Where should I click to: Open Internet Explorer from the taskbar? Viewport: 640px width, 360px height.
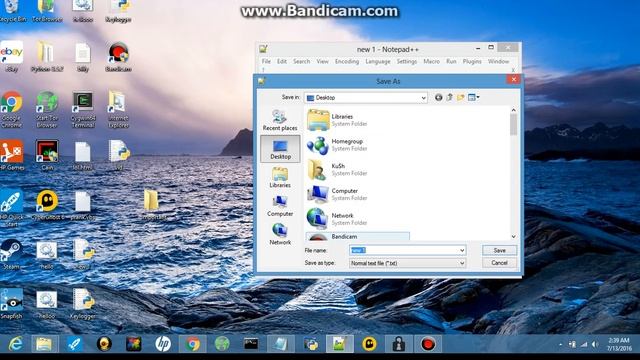point(15,344)
